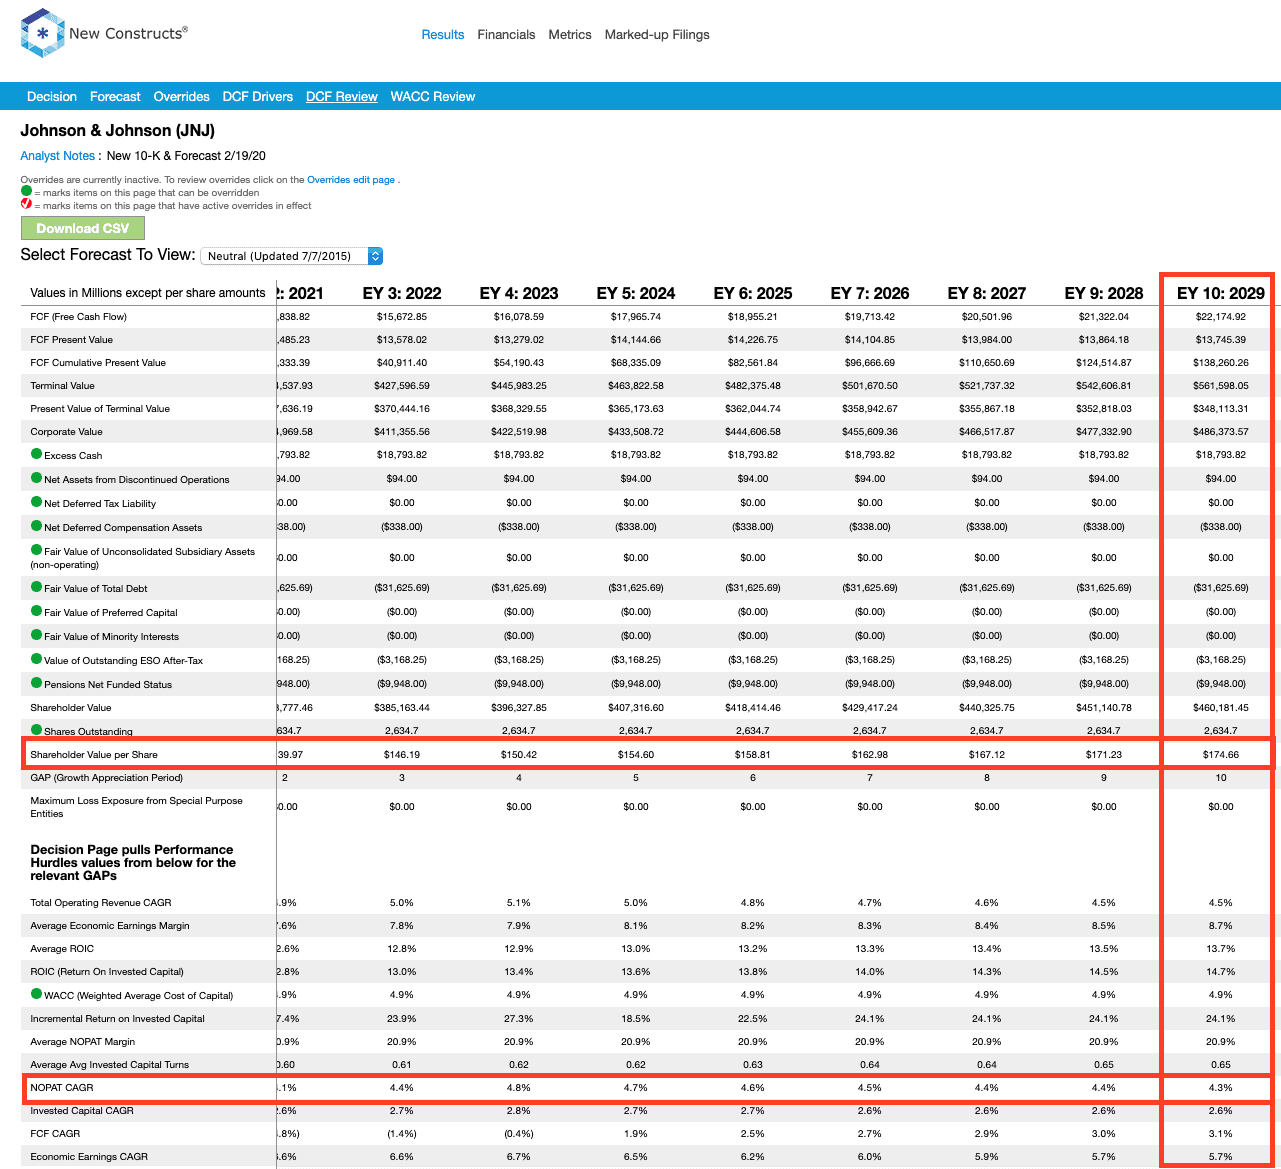Select Decision in the blue navigation bar
This screenshot has width=1281, height=1169.
click(52, 97)
